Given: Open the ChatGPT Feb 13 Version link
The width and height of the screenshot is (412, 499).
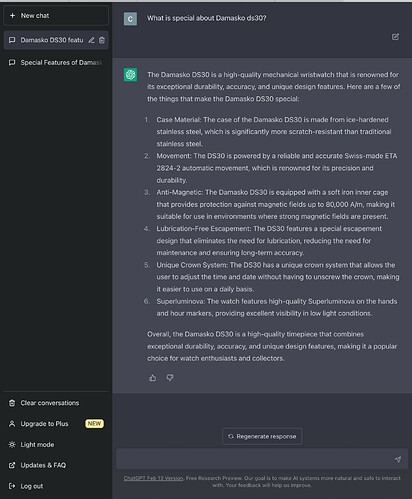Looking at the screenshot, I should click(x=153, y=478).
